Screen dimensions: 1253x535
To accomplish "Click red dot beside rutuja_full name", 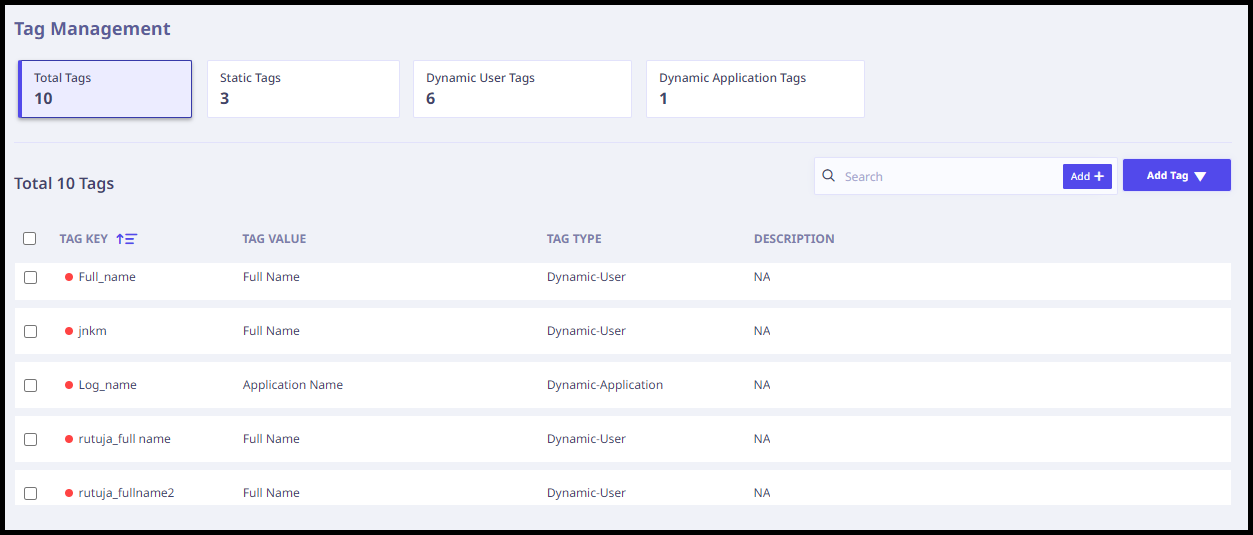I will coord(69,439).
